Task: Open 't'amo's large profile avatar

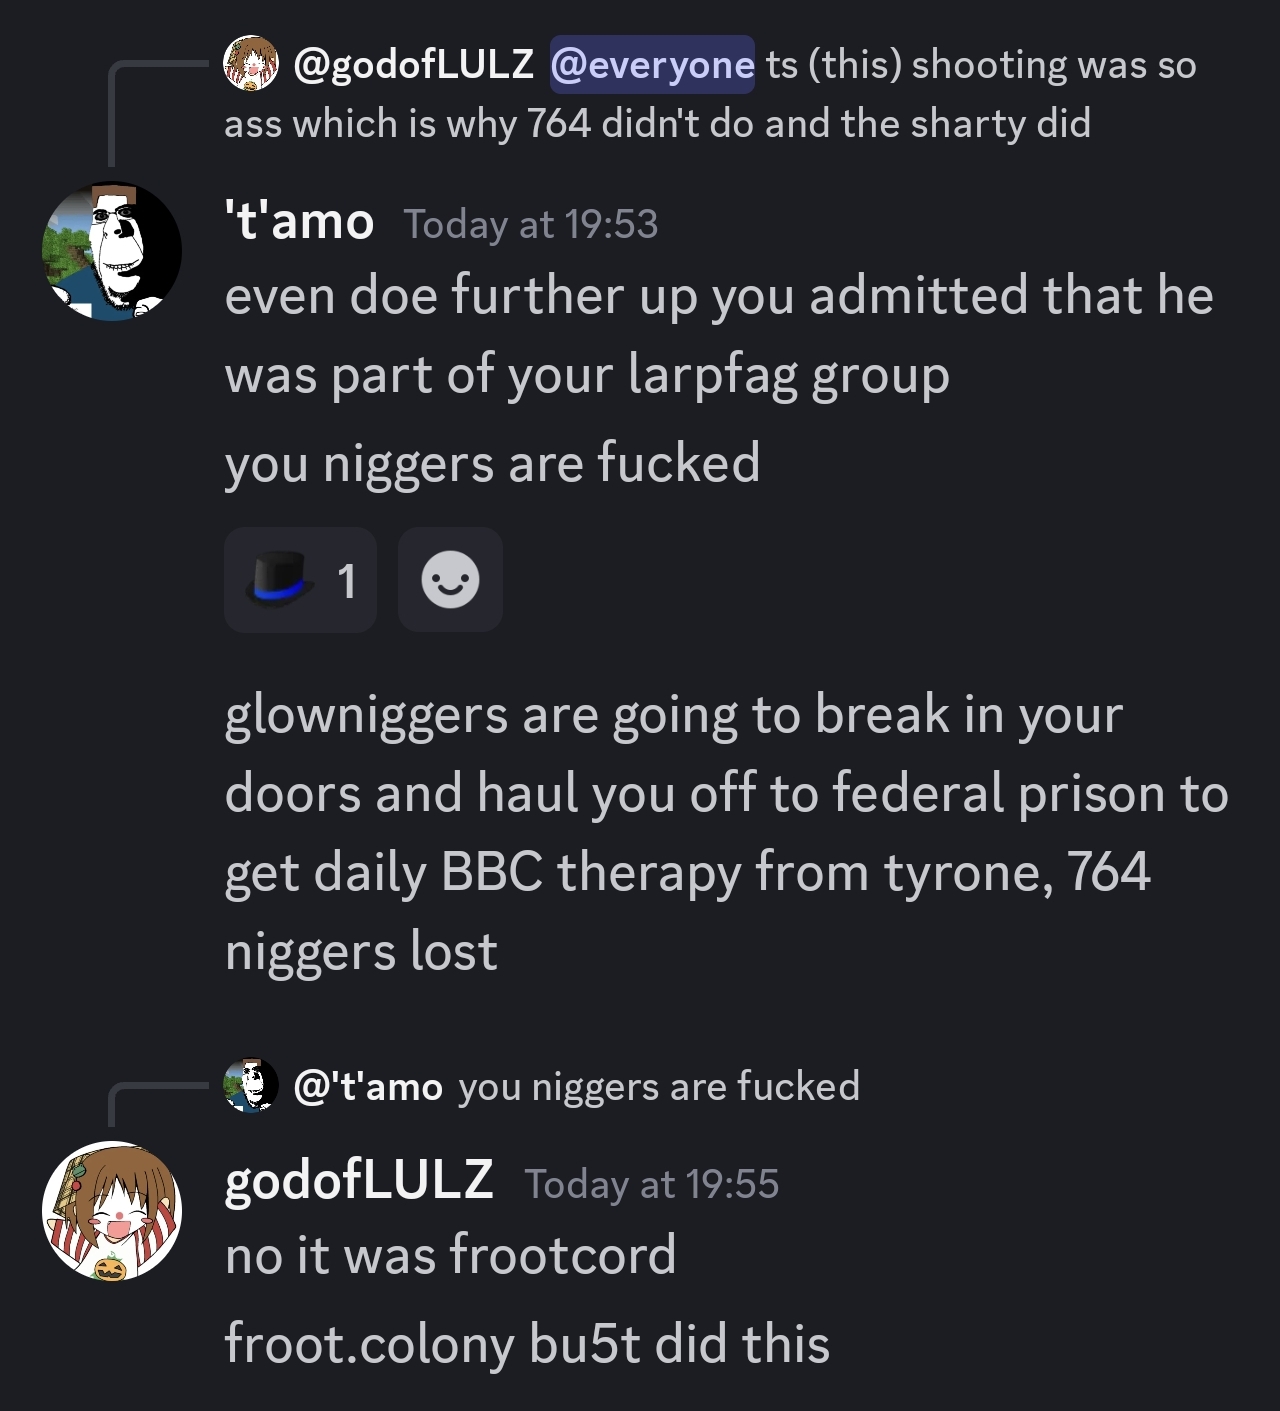Action: click(111, 251)
